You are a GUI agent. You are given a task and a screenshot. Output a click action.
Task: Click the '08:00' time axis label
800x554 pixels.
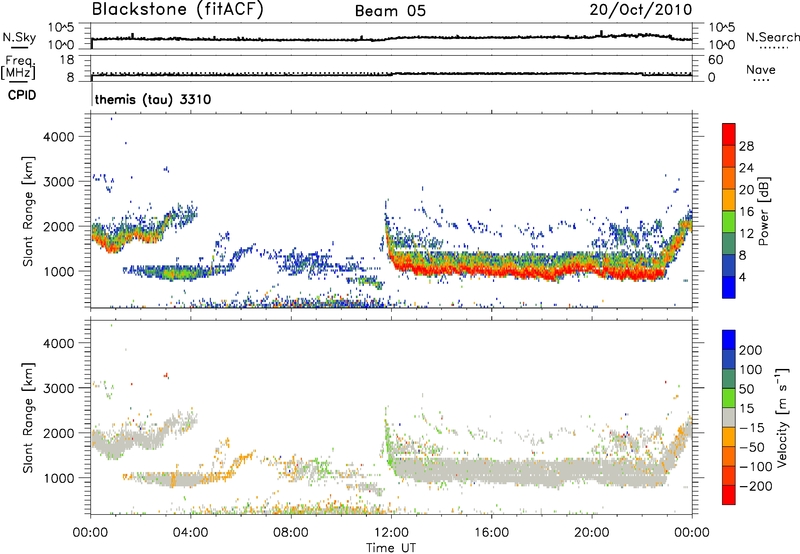[x=291, y=533]
